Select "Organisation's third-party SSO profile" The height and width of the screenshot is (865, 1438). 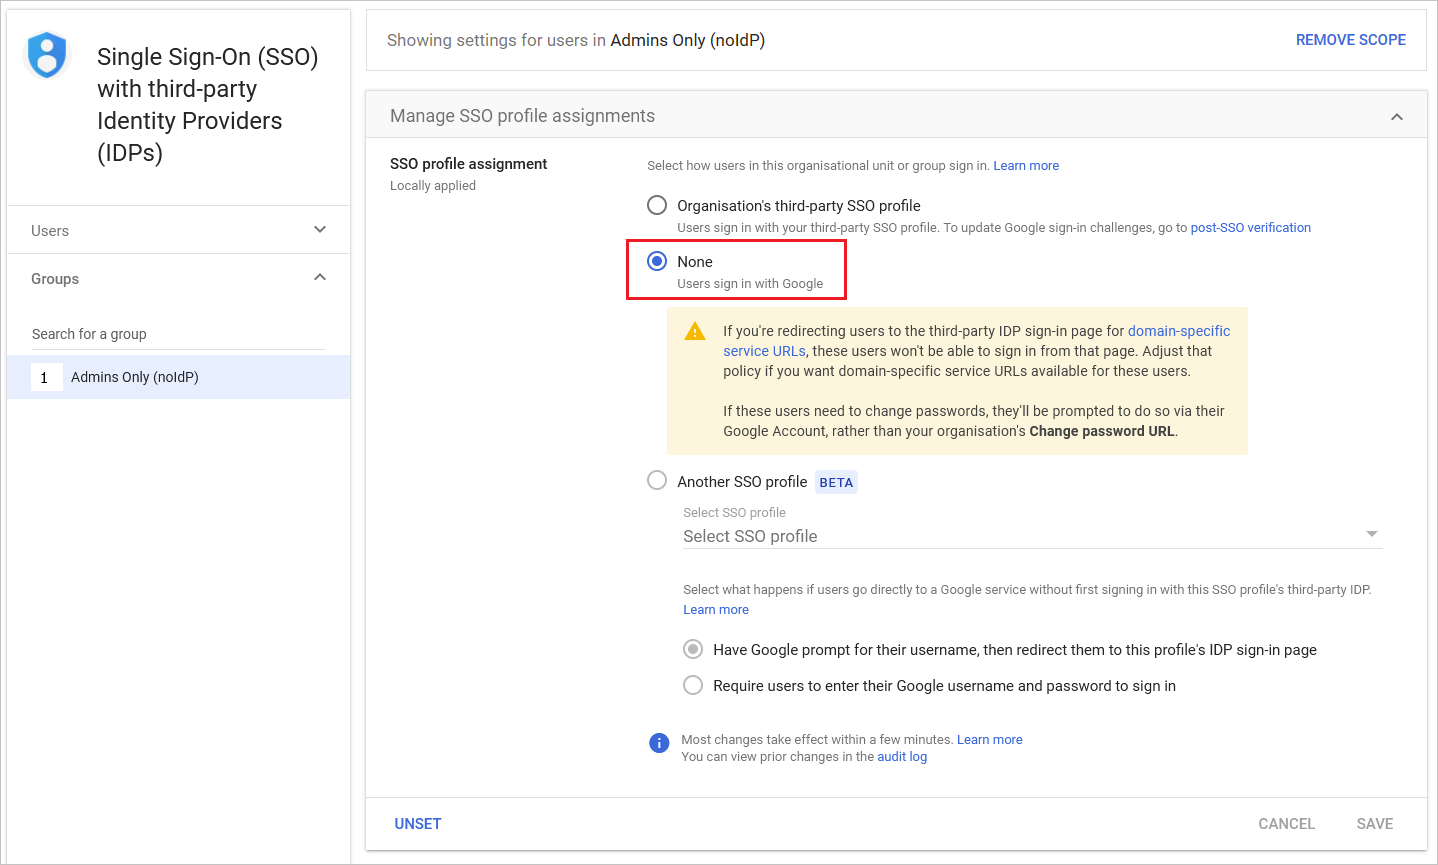tap(657, 205)
